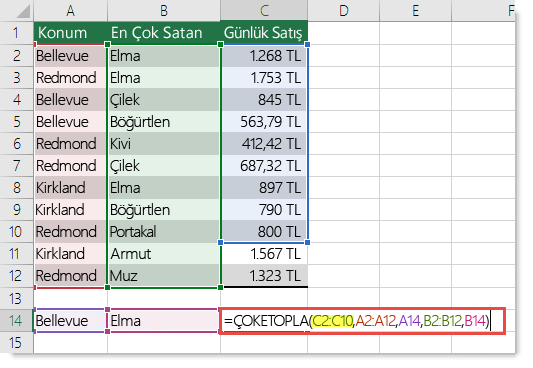Click the ÇOKETOPLA formula cell C14

(x=362, y=321)
